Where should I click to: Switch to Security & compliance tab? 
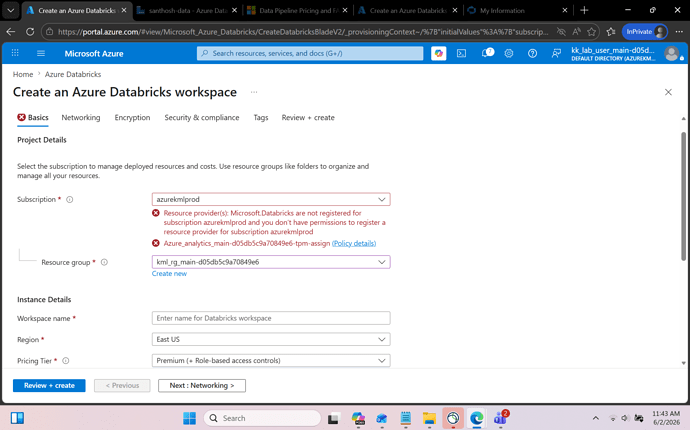pyautogui.click(x=202, y=118)
